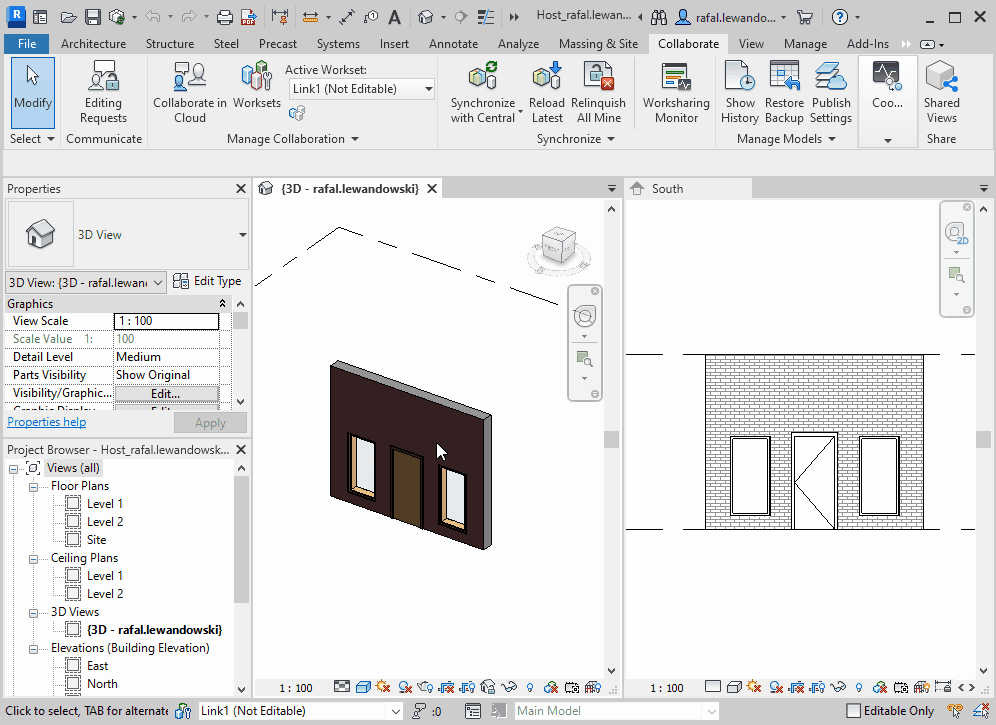Open the Properties help link
Image resolution: width=996 pixels, height=725 pixels.
pos(46,423)
